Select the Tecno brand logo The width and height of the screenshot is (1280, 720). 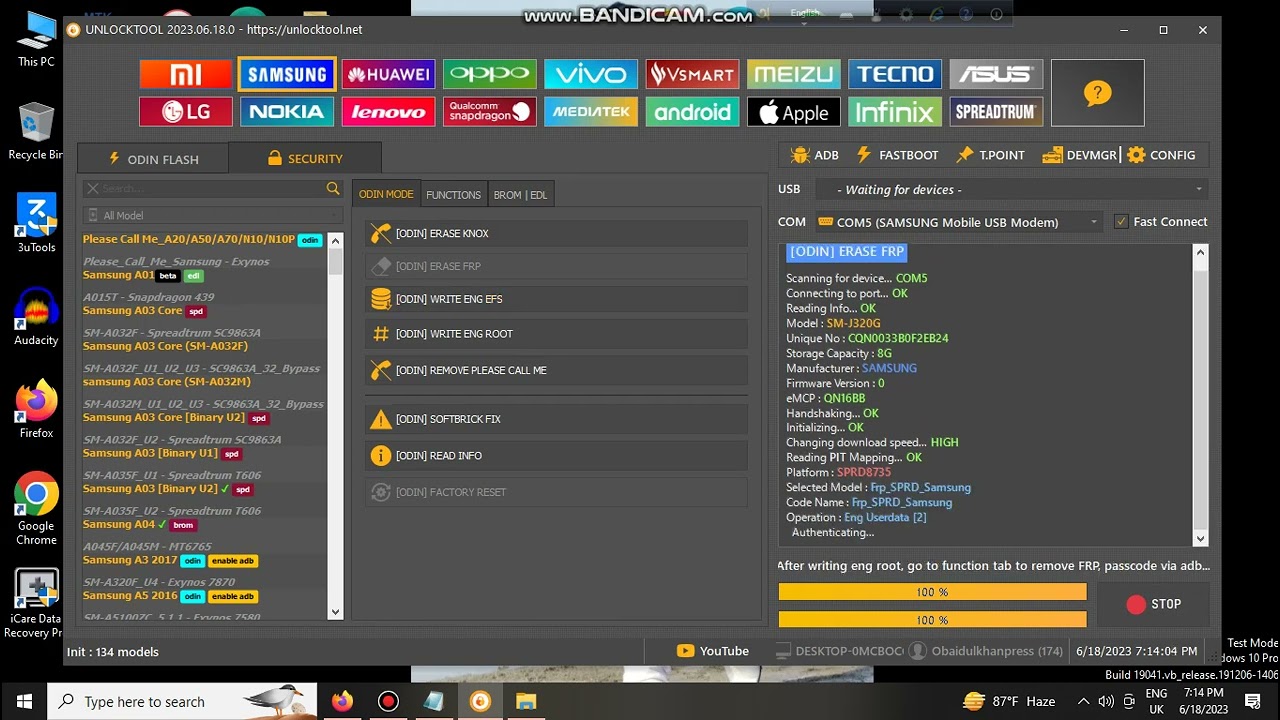895,74
